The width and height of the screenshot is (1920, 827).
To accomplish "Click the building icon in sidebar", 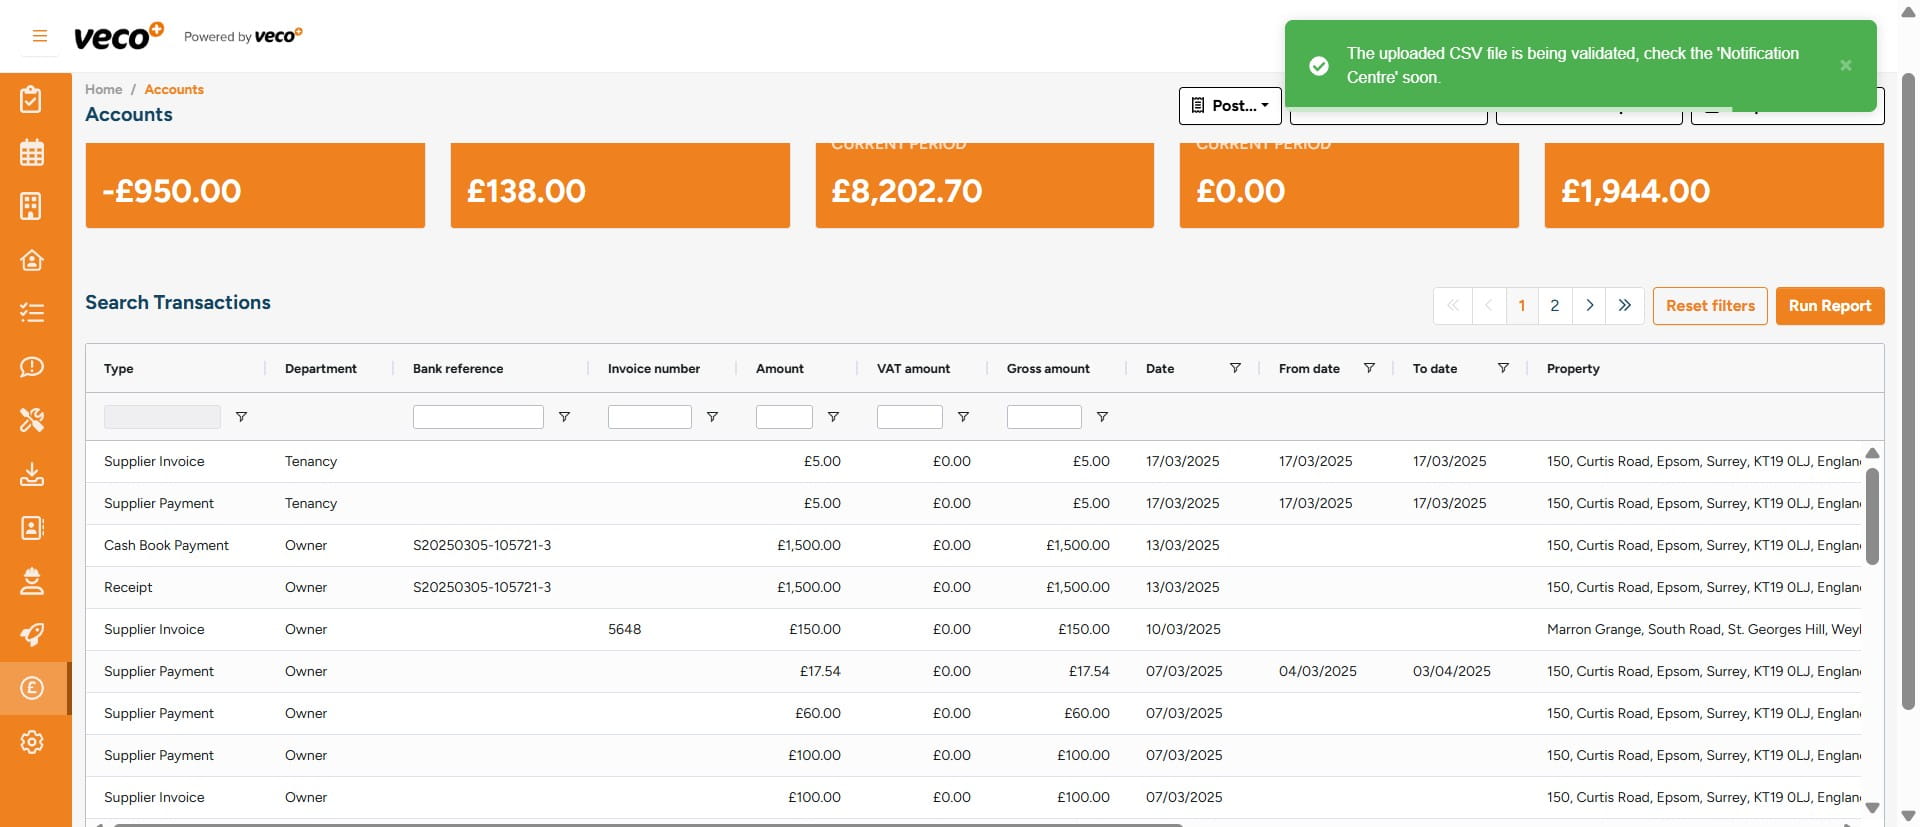I will 32,206.
